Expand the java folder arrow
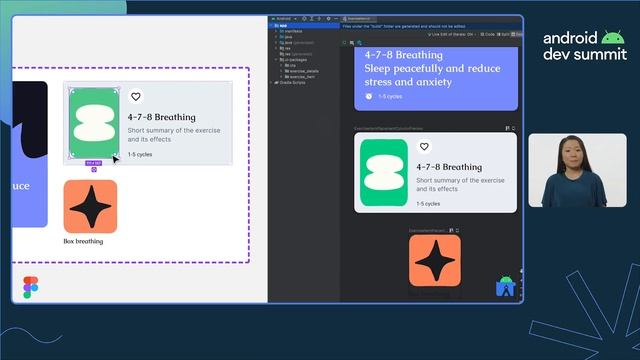The width and height of the screenshot is (640, 360). [276, 37]
